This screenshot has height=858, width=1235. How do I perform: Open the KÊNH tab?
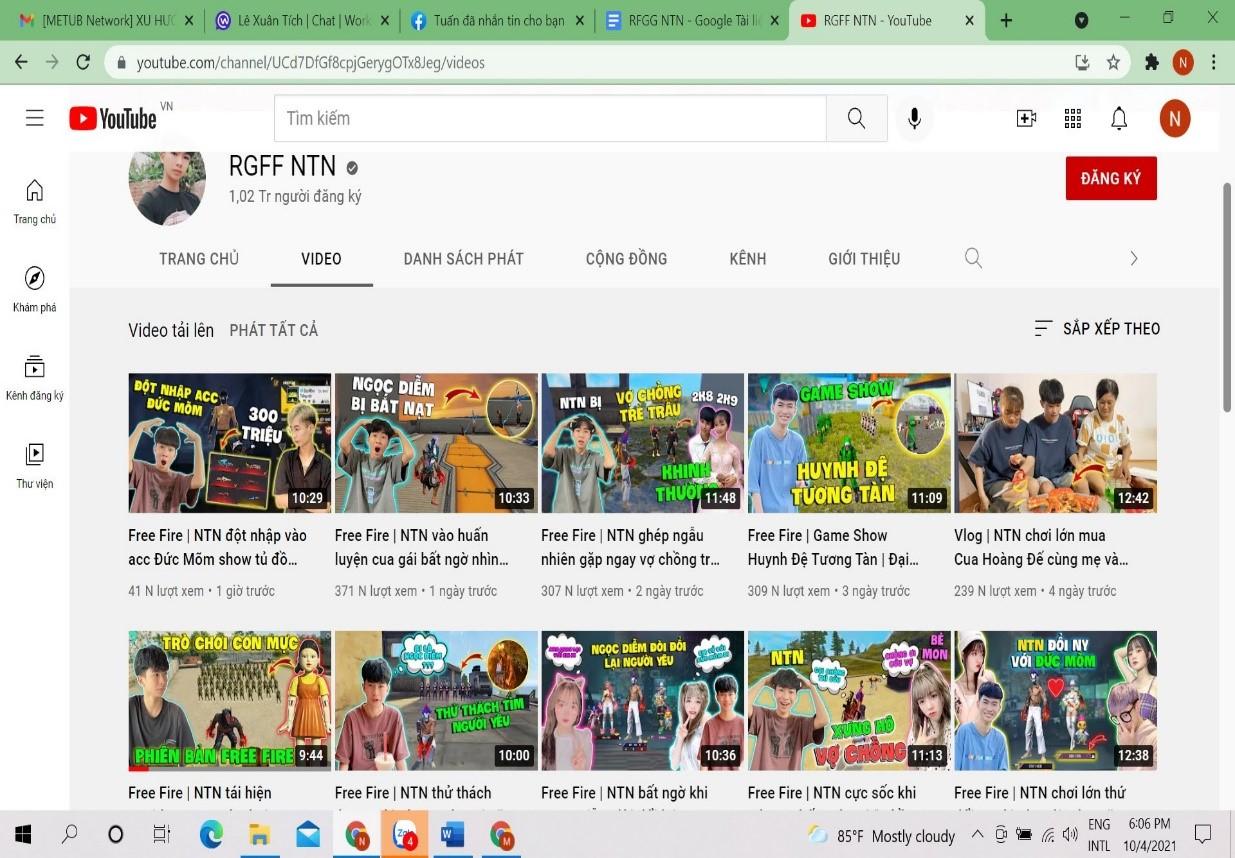pos(748,258)
